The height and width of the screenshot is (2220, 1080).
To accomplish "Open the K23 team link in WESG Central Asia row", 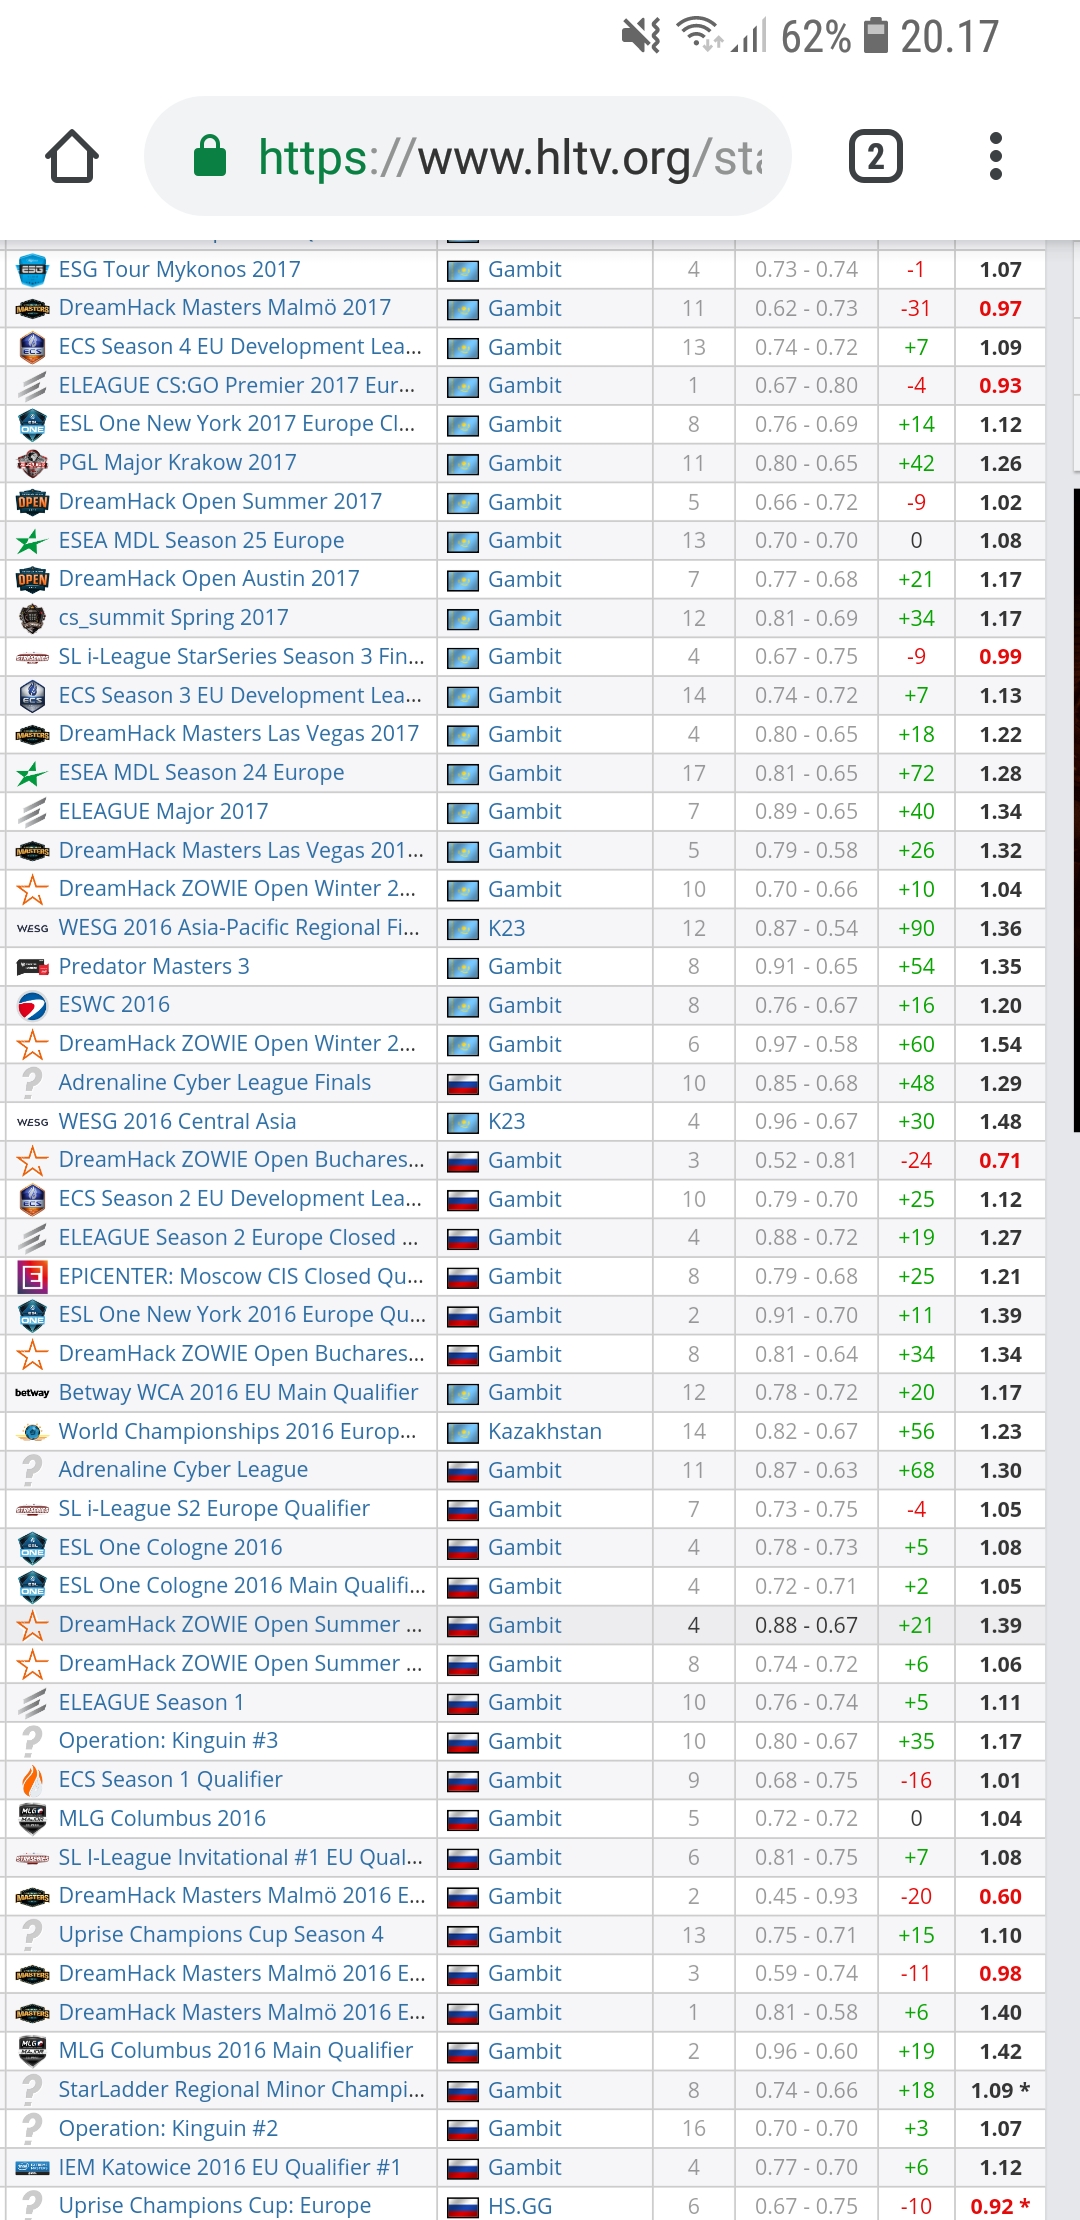I will (x=507, y=1121).
